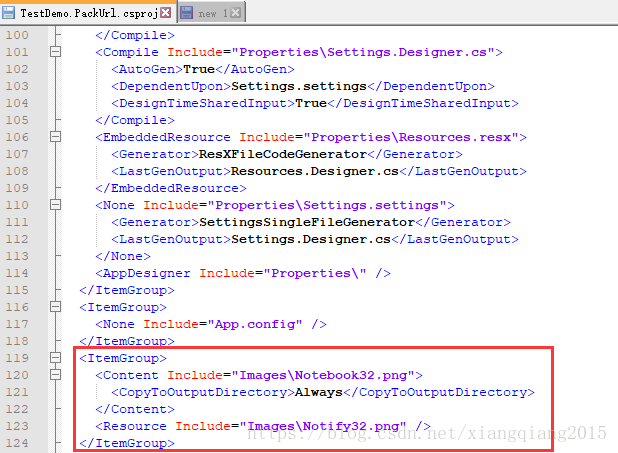Collapse the ItemGroup fold at line 116
618x453 pixels.
point(56,307)
